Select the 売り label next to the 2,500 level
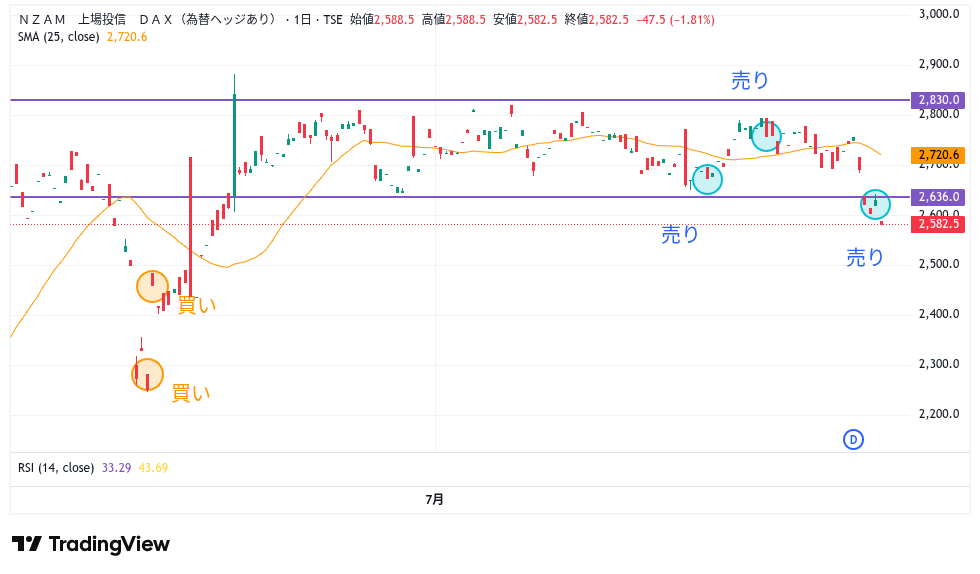980x574 pixels. click(x=865, y=258)
